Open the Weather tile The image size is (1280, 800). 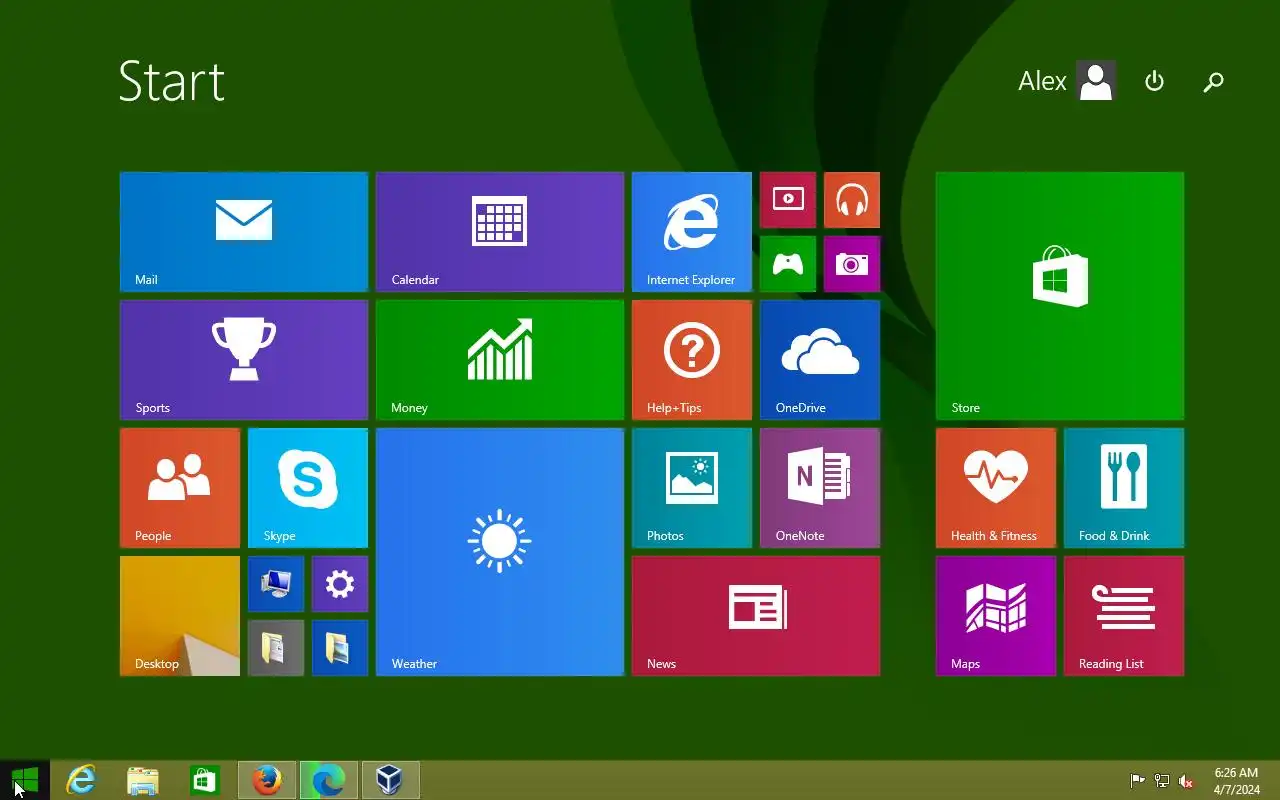point(500,552)
